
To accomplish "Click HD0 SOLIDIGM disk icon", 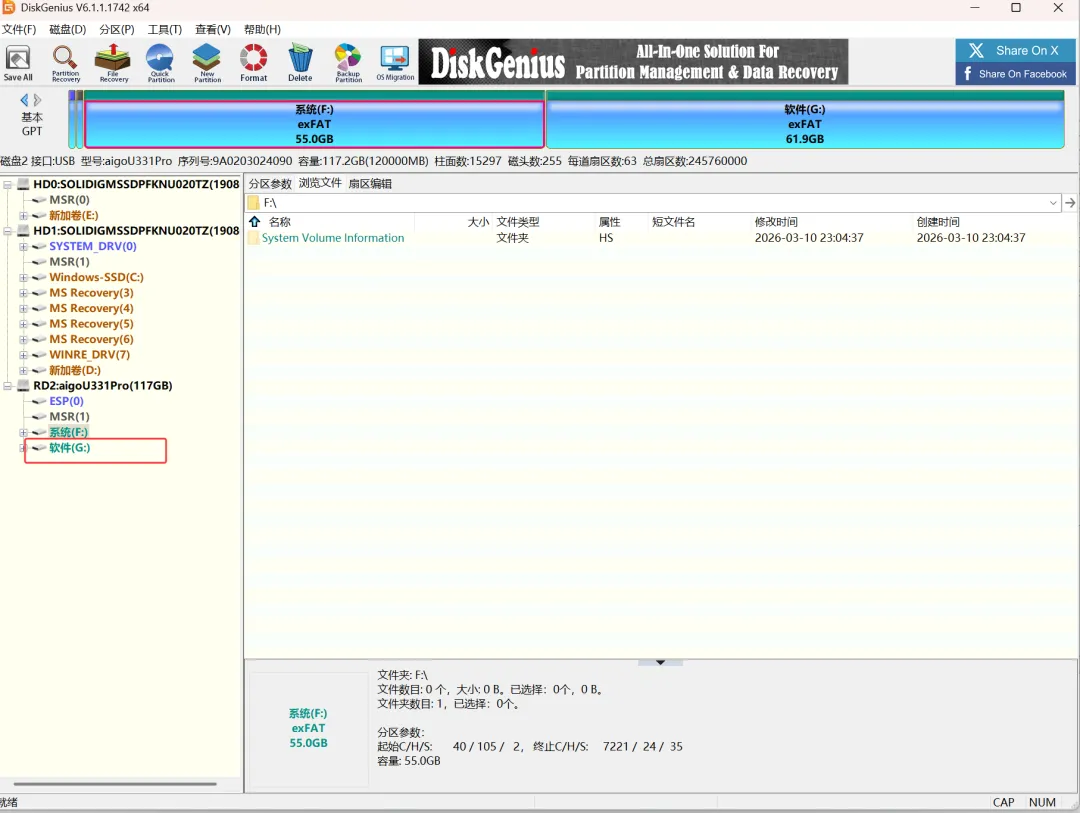I will click(x=23, y=184).
